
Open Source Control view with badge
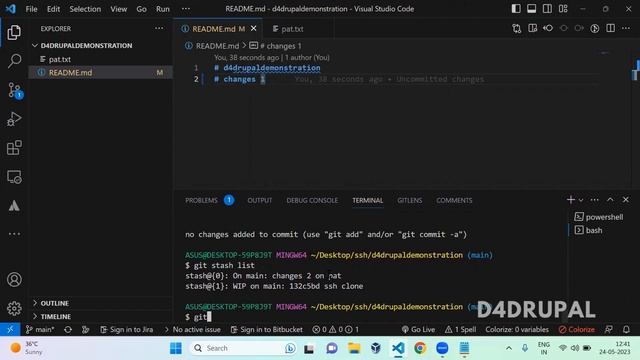click(15, 90)
